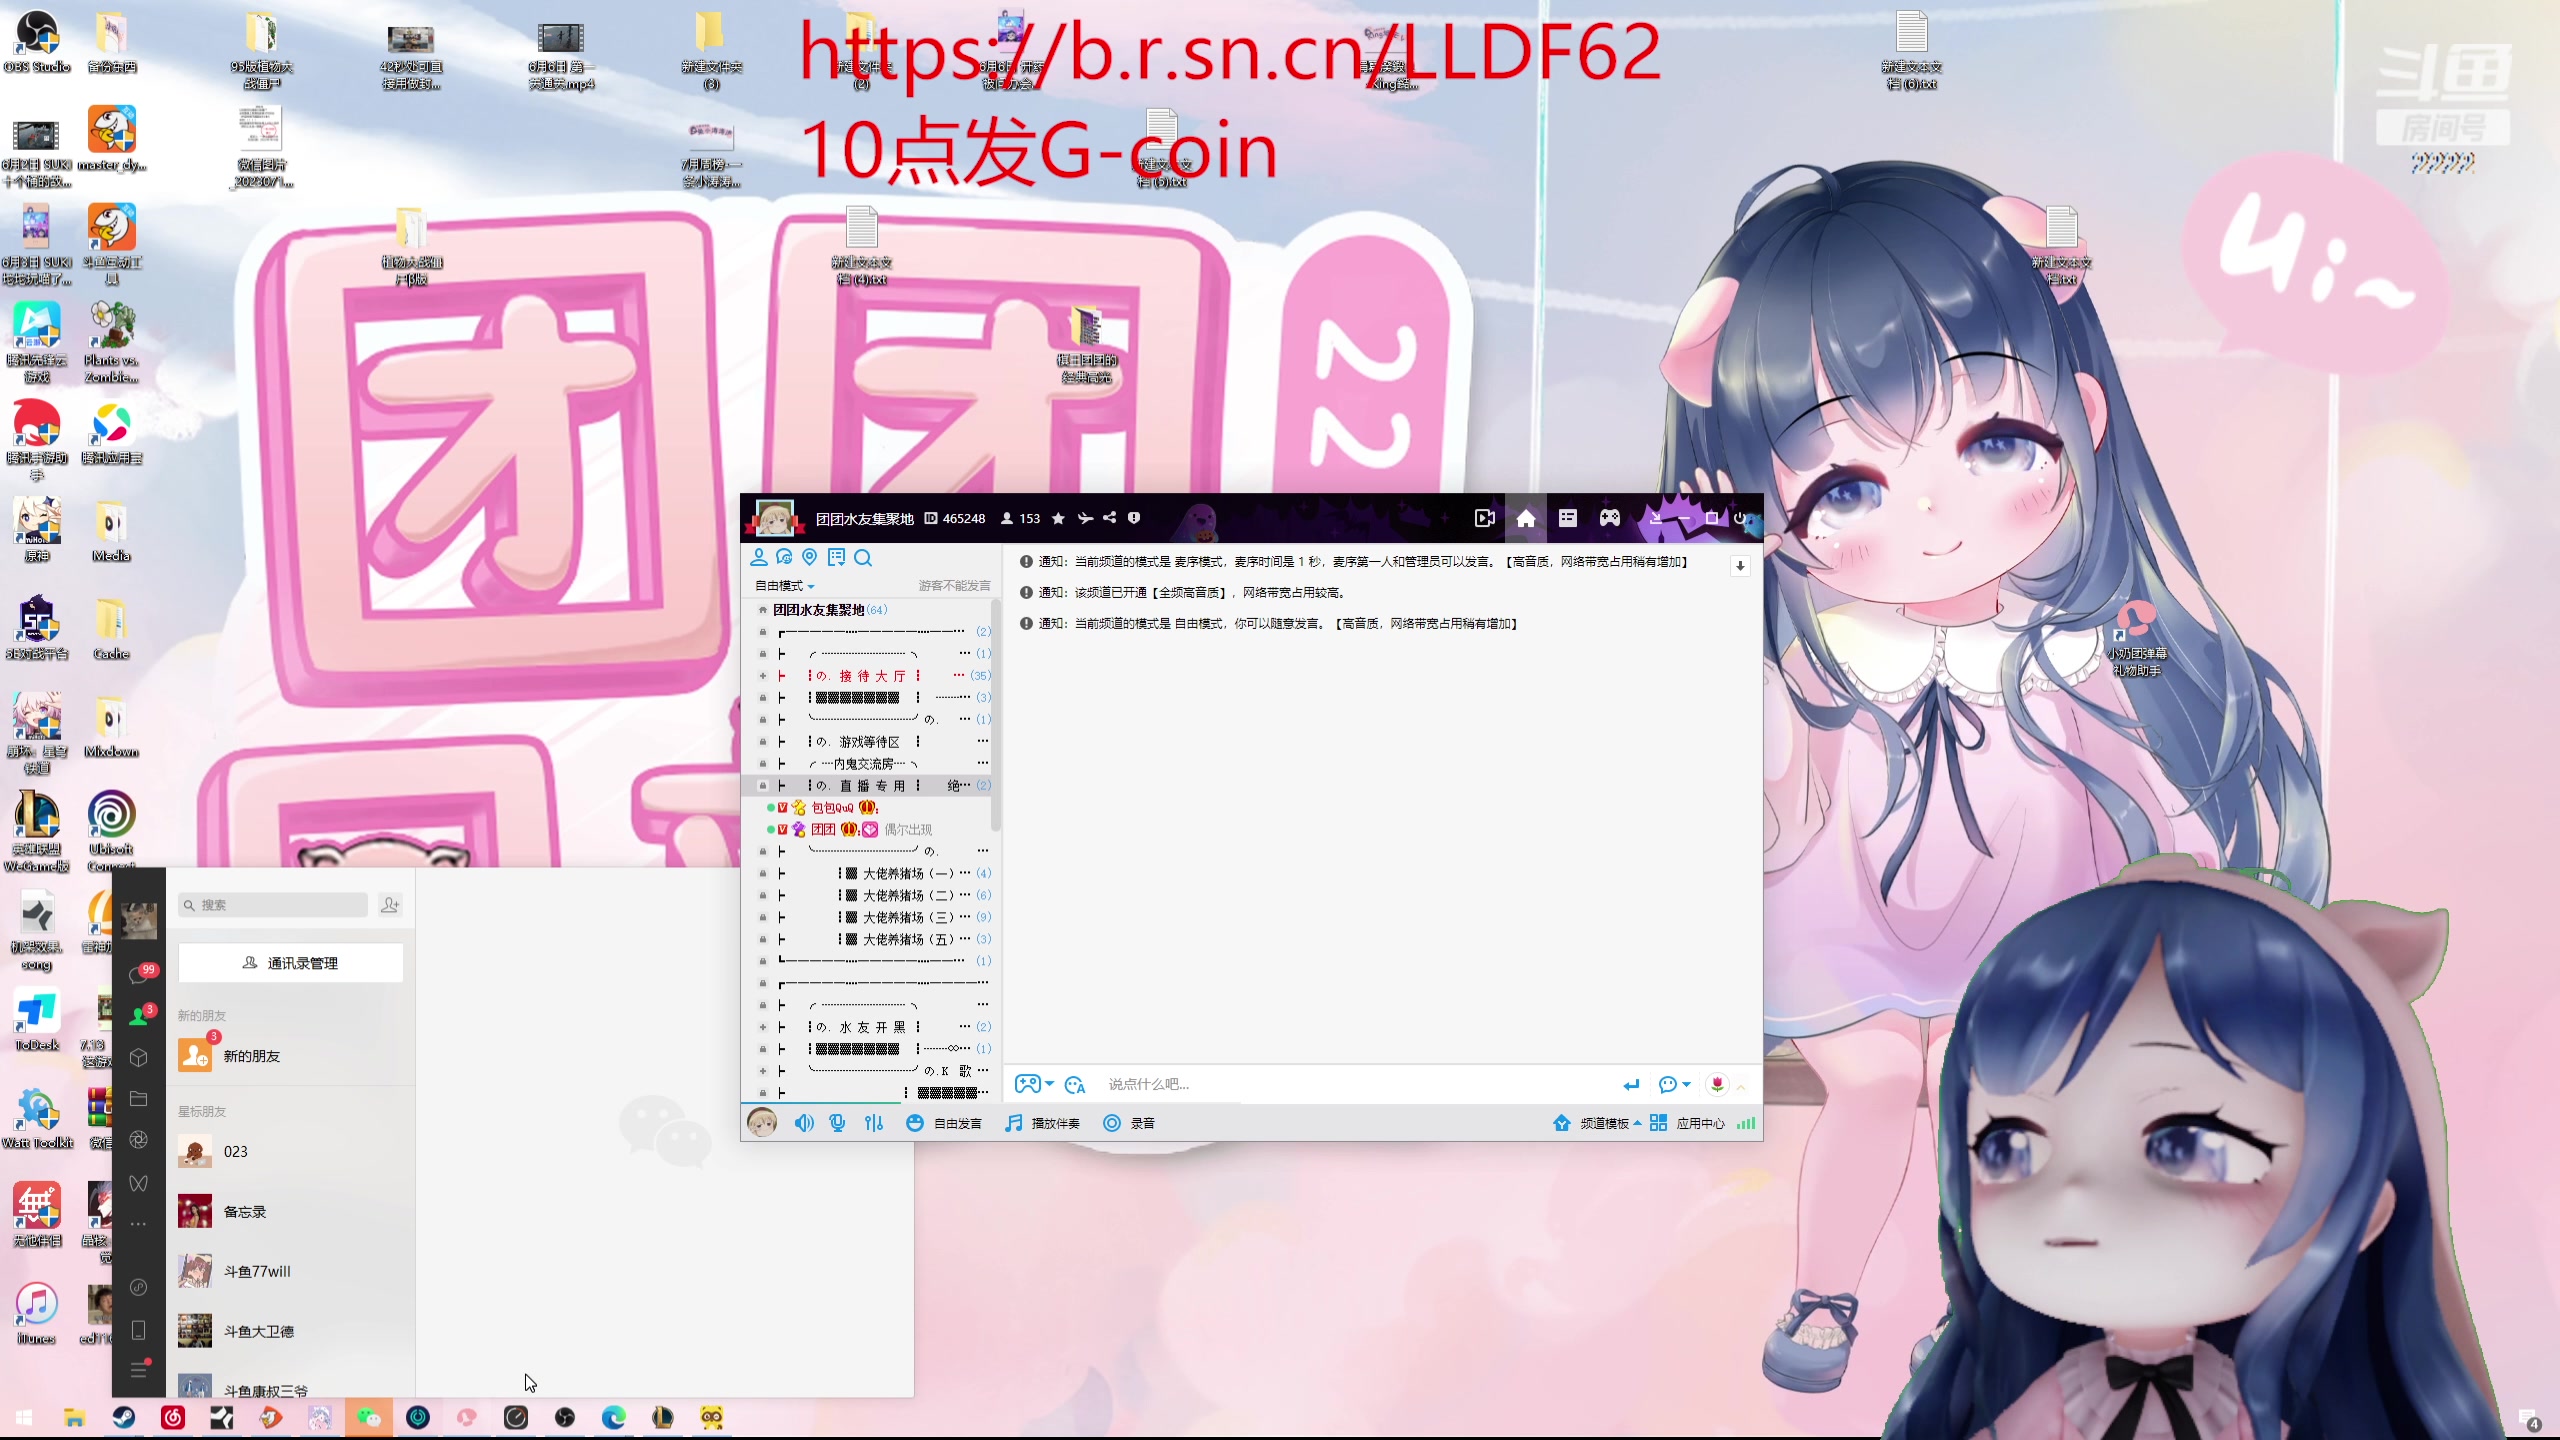Click the video live icon in header

[x=1484, y=518]
